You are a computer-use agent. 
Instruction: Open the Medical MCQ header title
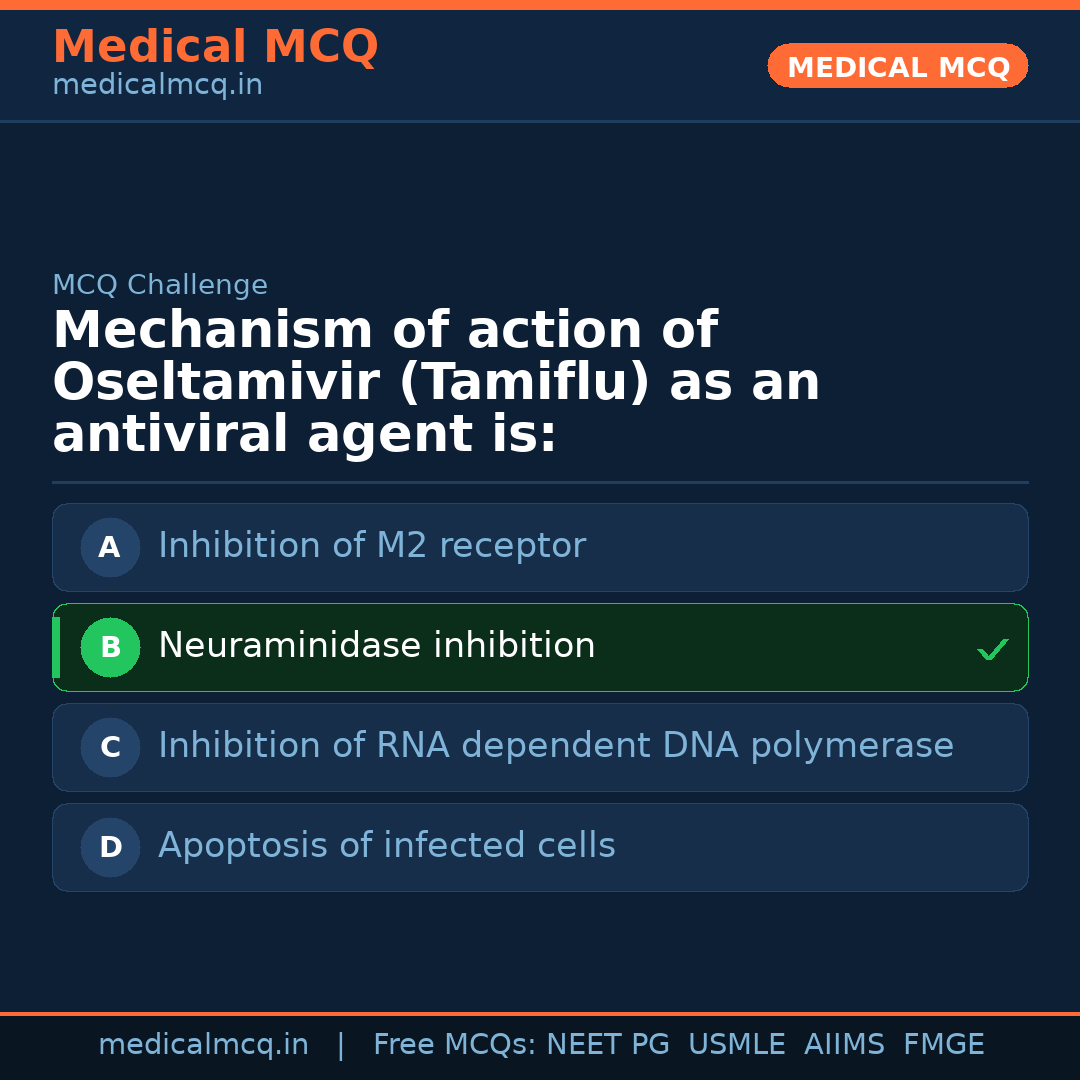tap(216, 46)
